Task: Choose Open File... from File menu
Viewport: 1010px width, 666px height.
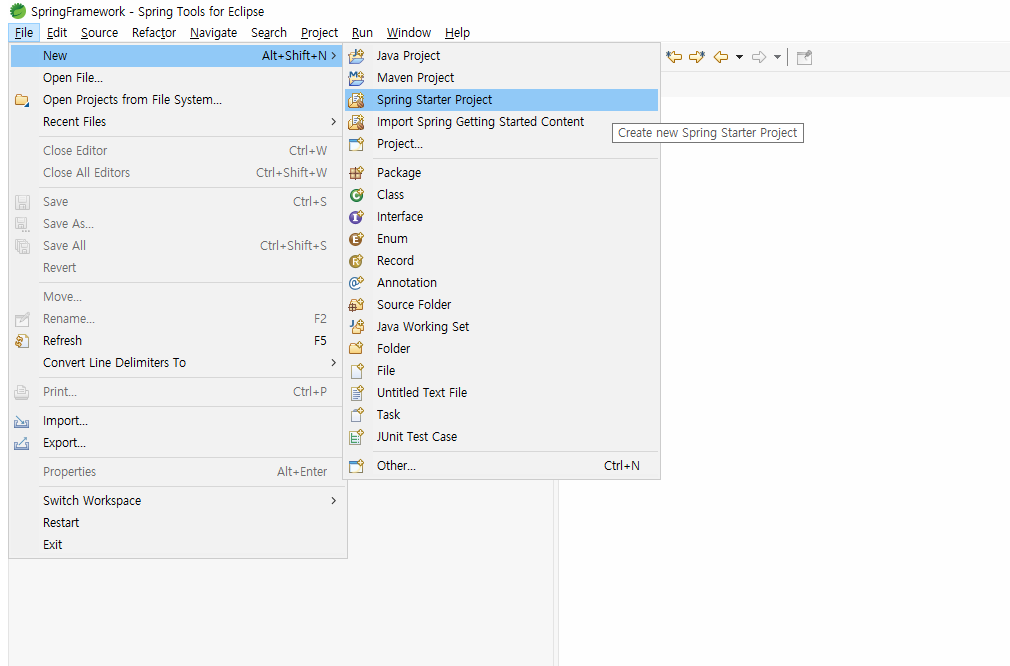Action: click(175, 78)
